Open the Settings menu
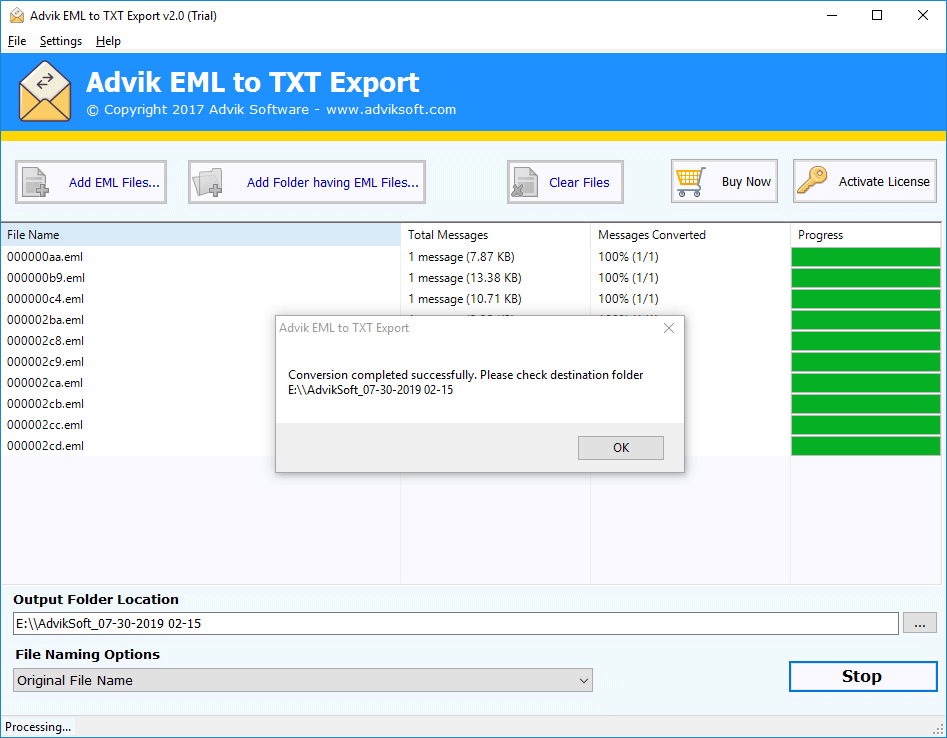The height and width of the screenshot is (738, 947). coord(60,41)
